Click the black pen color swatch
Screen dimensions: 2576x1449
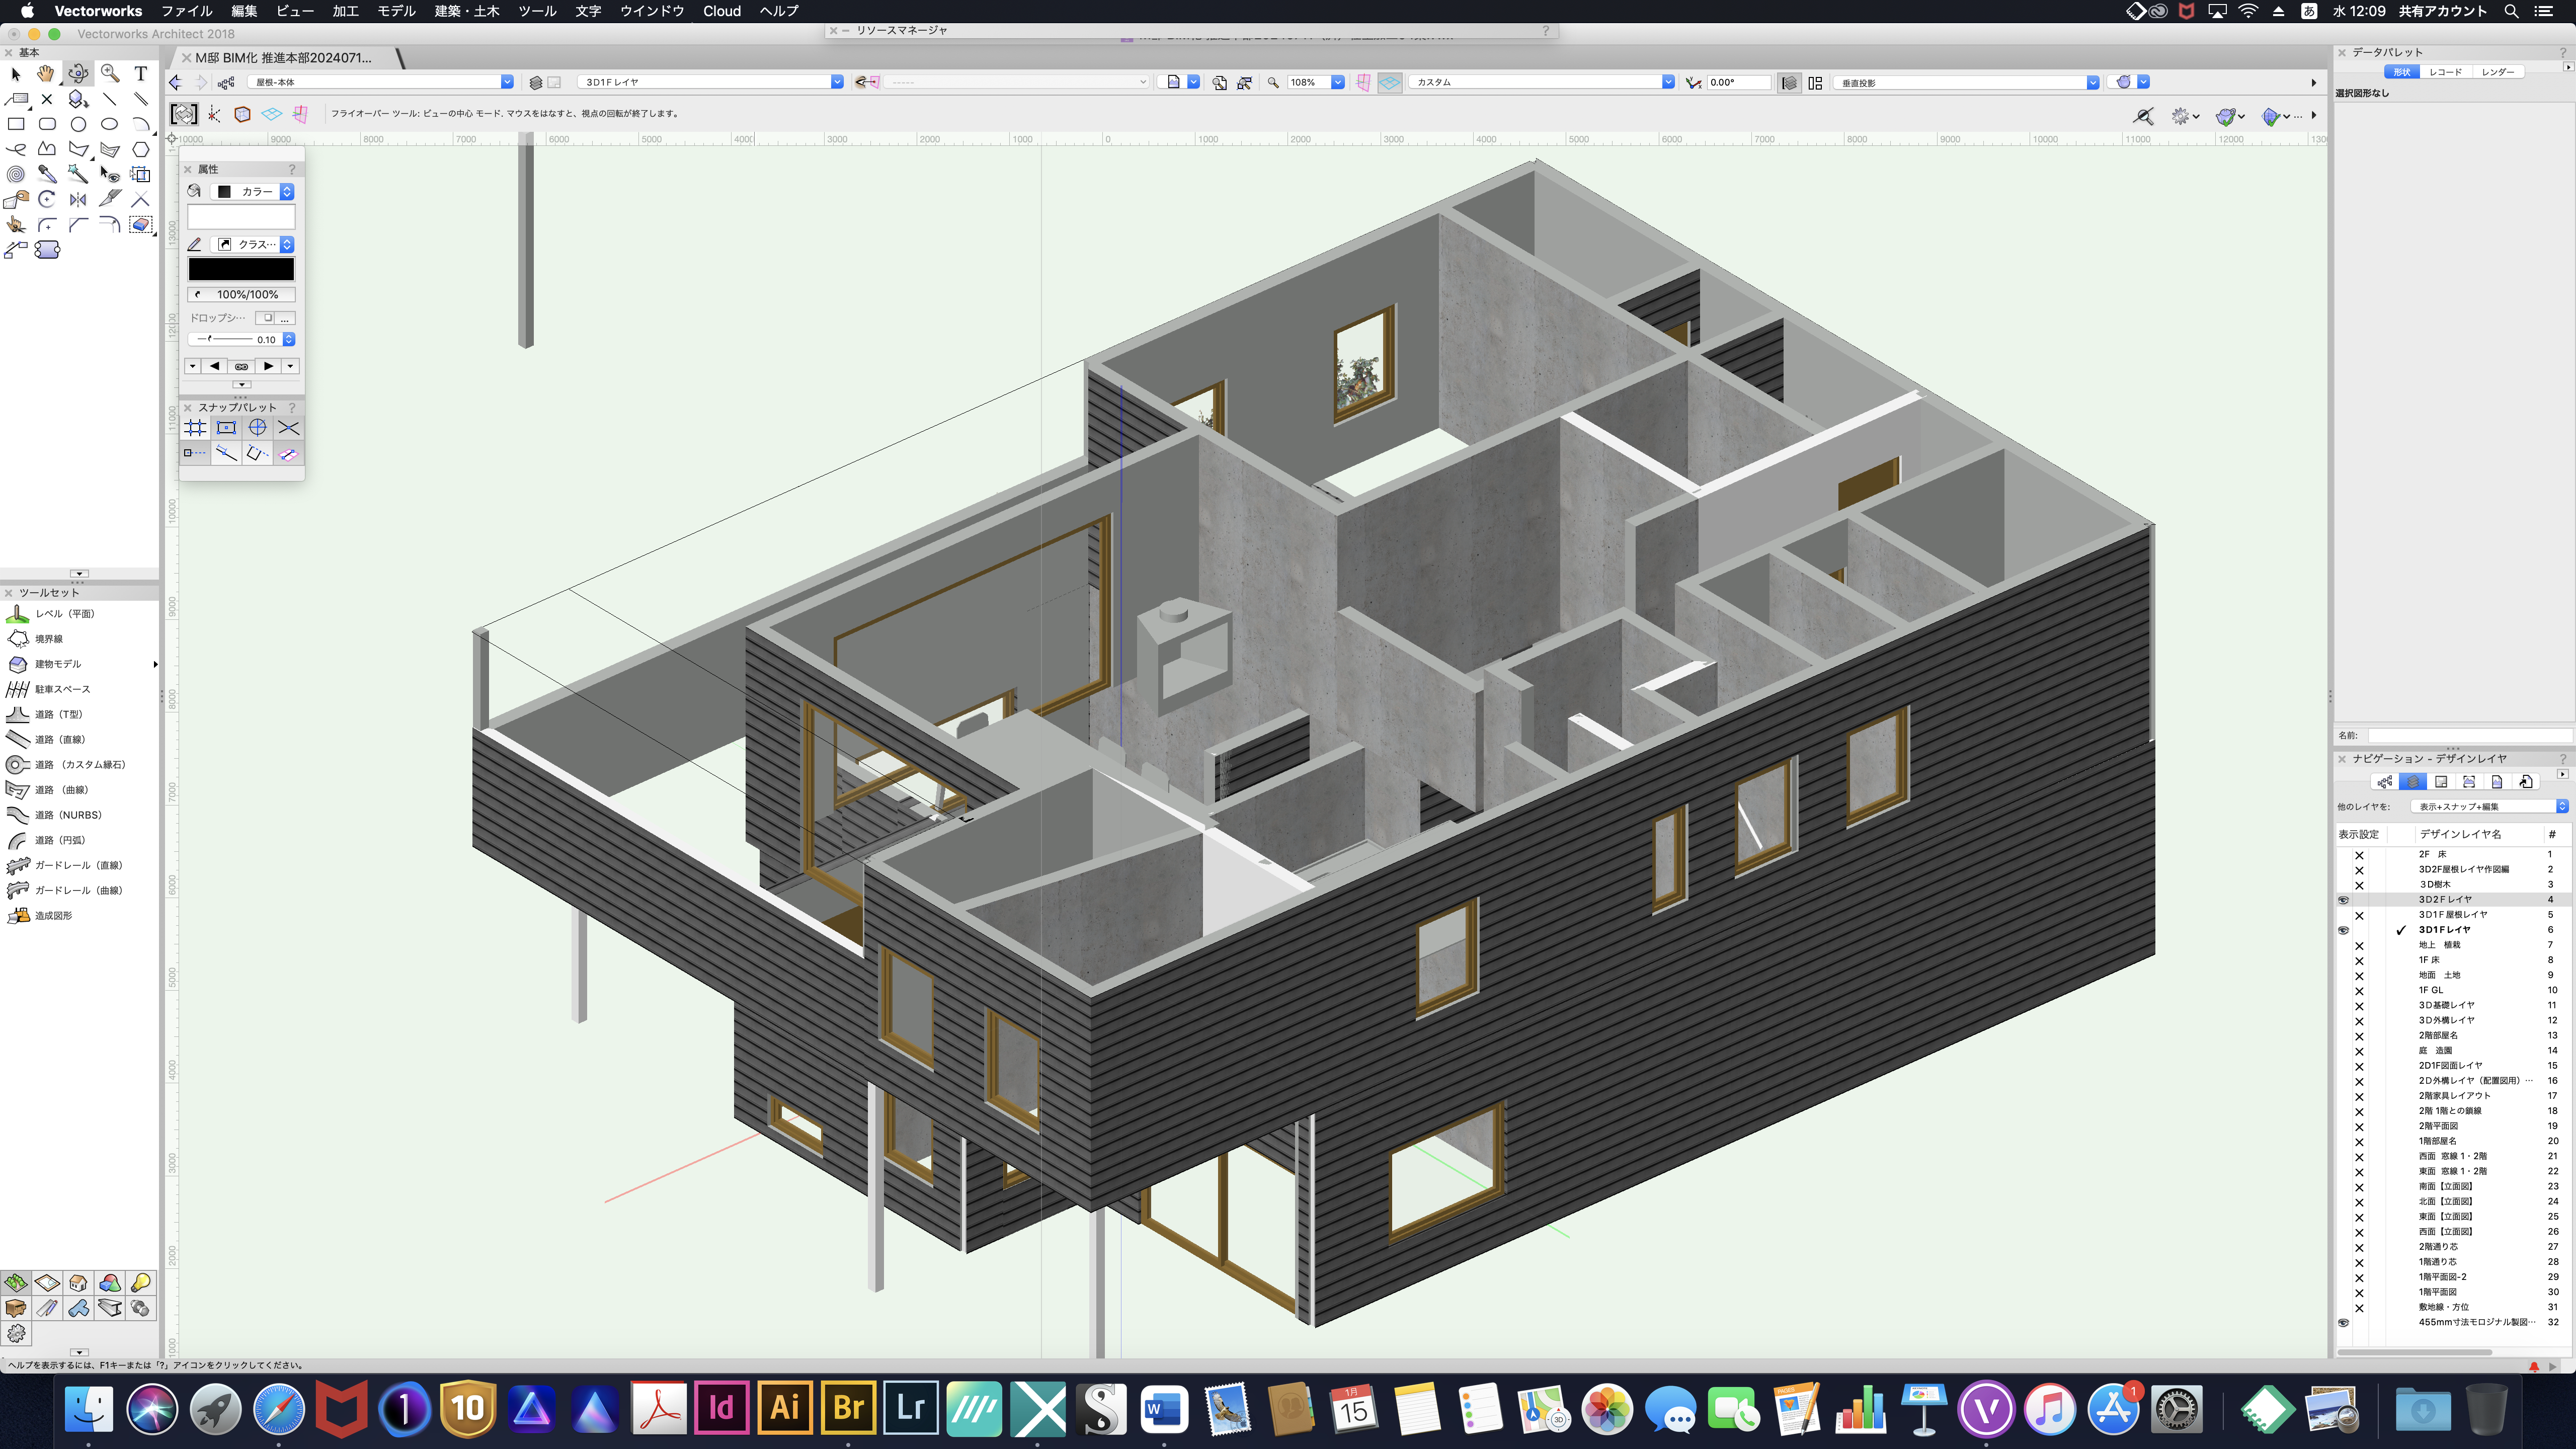click(241, 269)
